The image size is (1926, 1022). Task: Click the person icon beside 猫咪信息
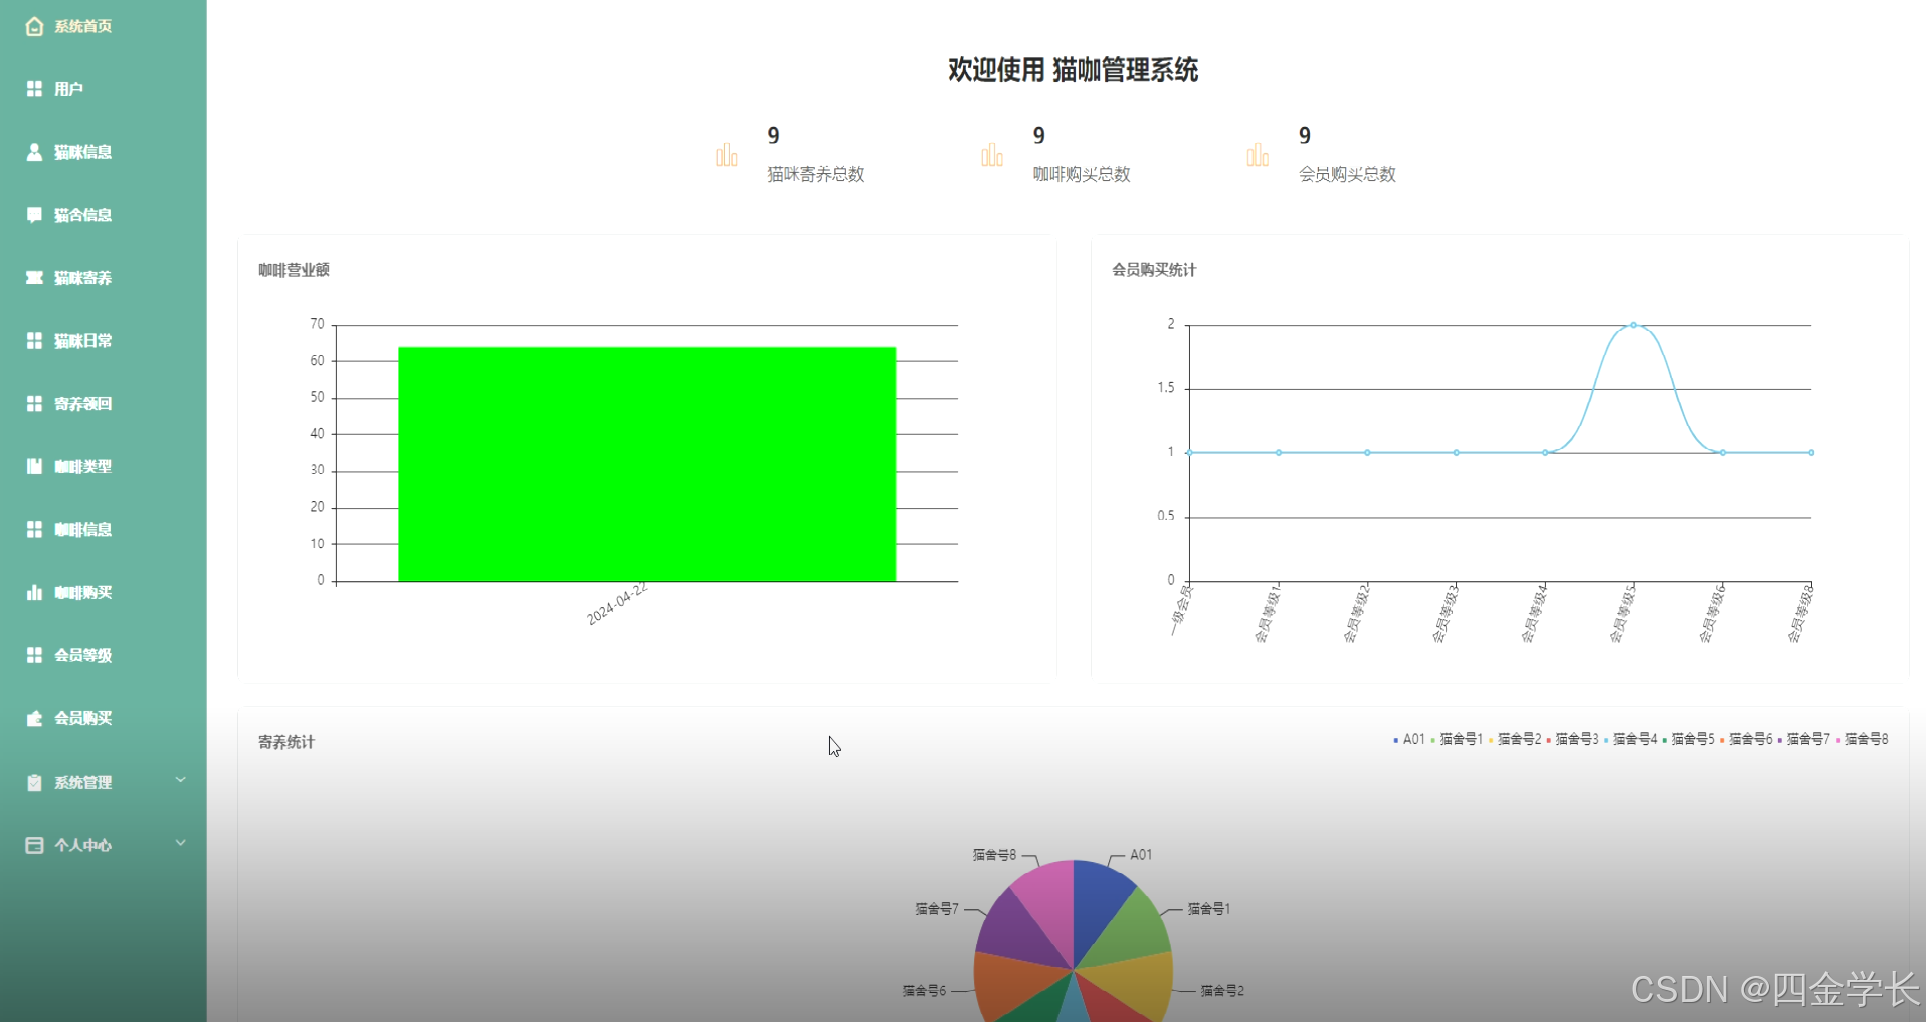click(34, 152)
